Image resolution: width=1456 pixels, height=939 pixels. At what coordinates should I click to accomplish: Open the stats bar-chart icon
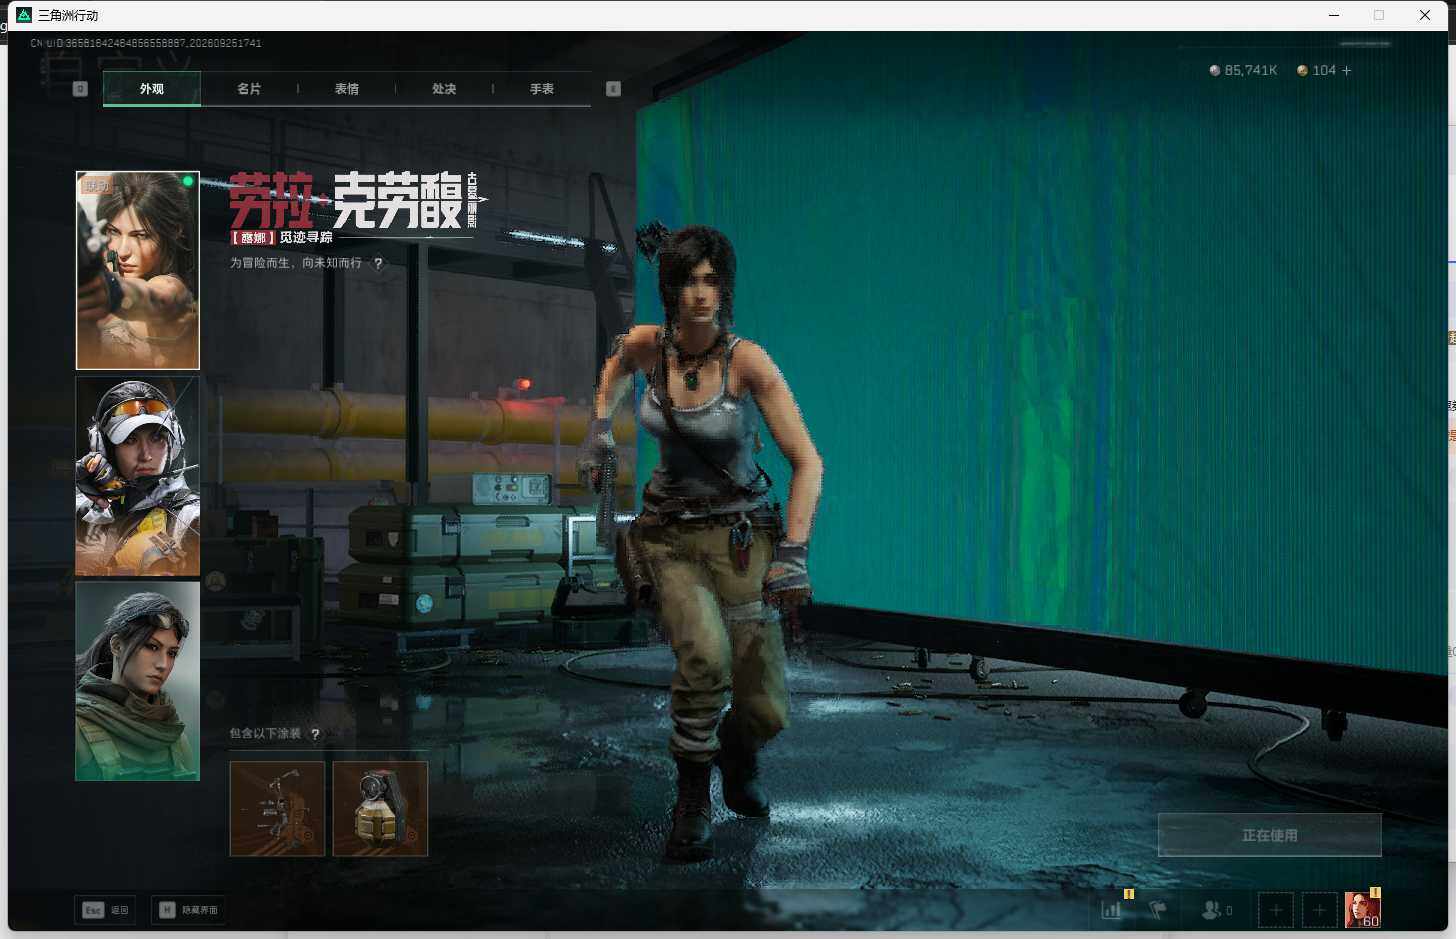pos(1111,910)
